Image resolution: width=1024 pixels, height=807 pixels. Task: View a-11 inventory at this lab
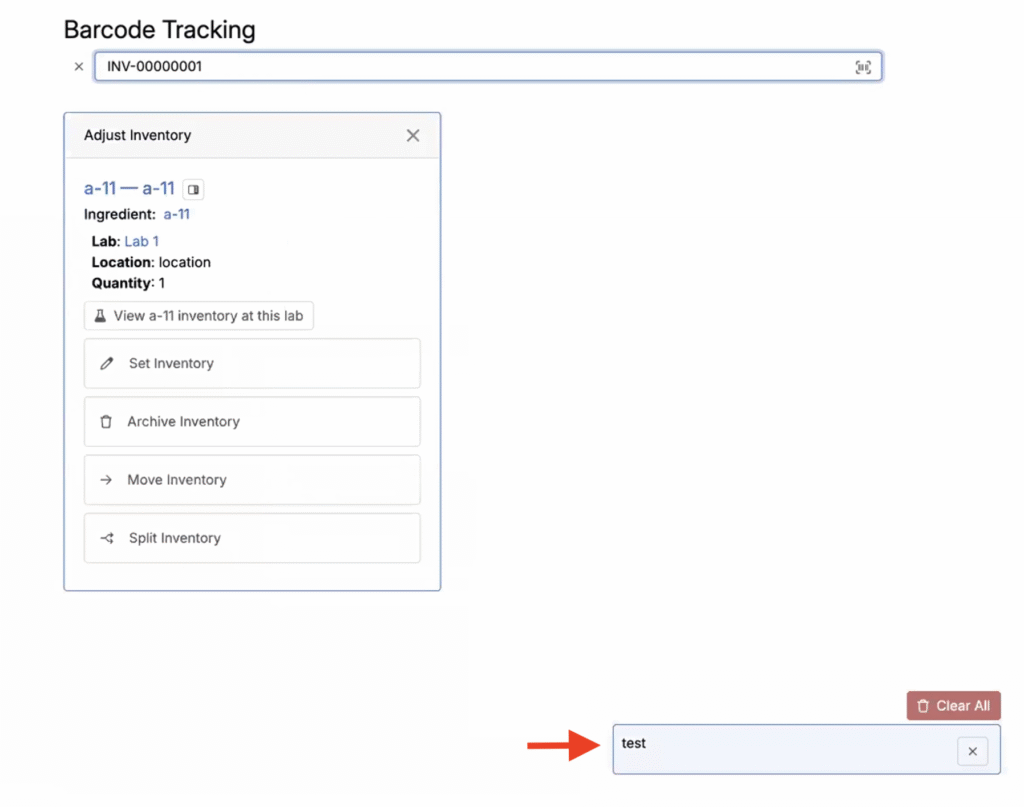(199, 316)
